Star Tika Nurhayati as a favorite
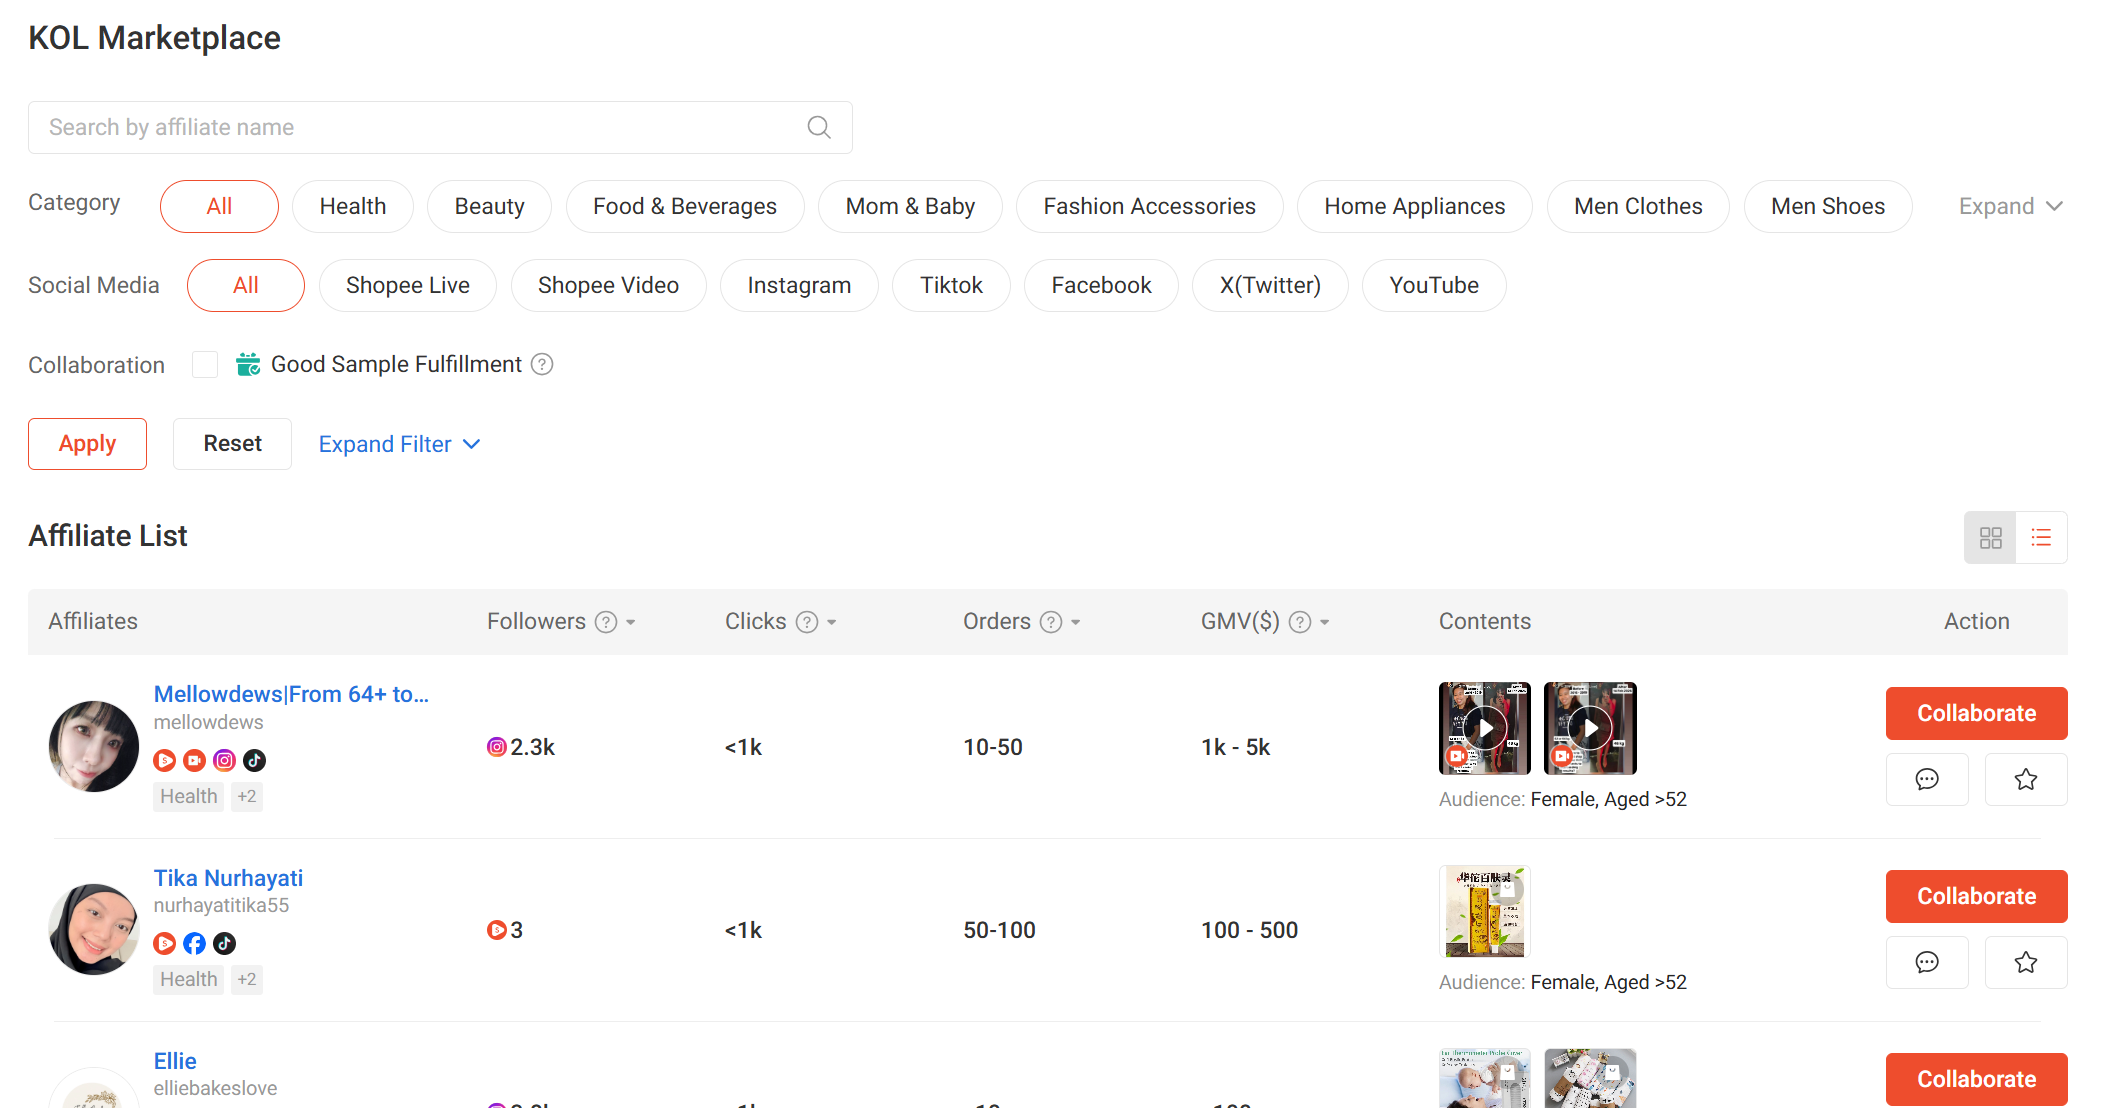2104x1108 pixels. click(2026, 962)
